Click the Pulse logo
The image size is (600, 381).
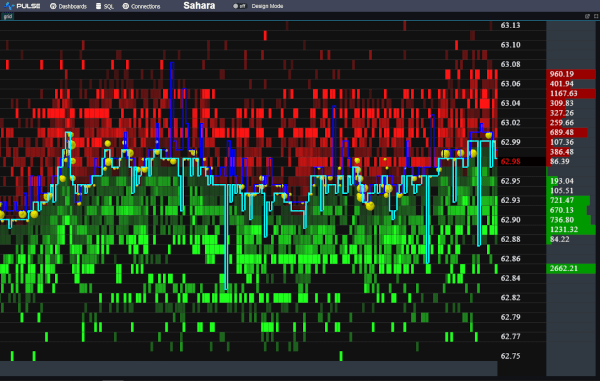click(x=22, y=6)
